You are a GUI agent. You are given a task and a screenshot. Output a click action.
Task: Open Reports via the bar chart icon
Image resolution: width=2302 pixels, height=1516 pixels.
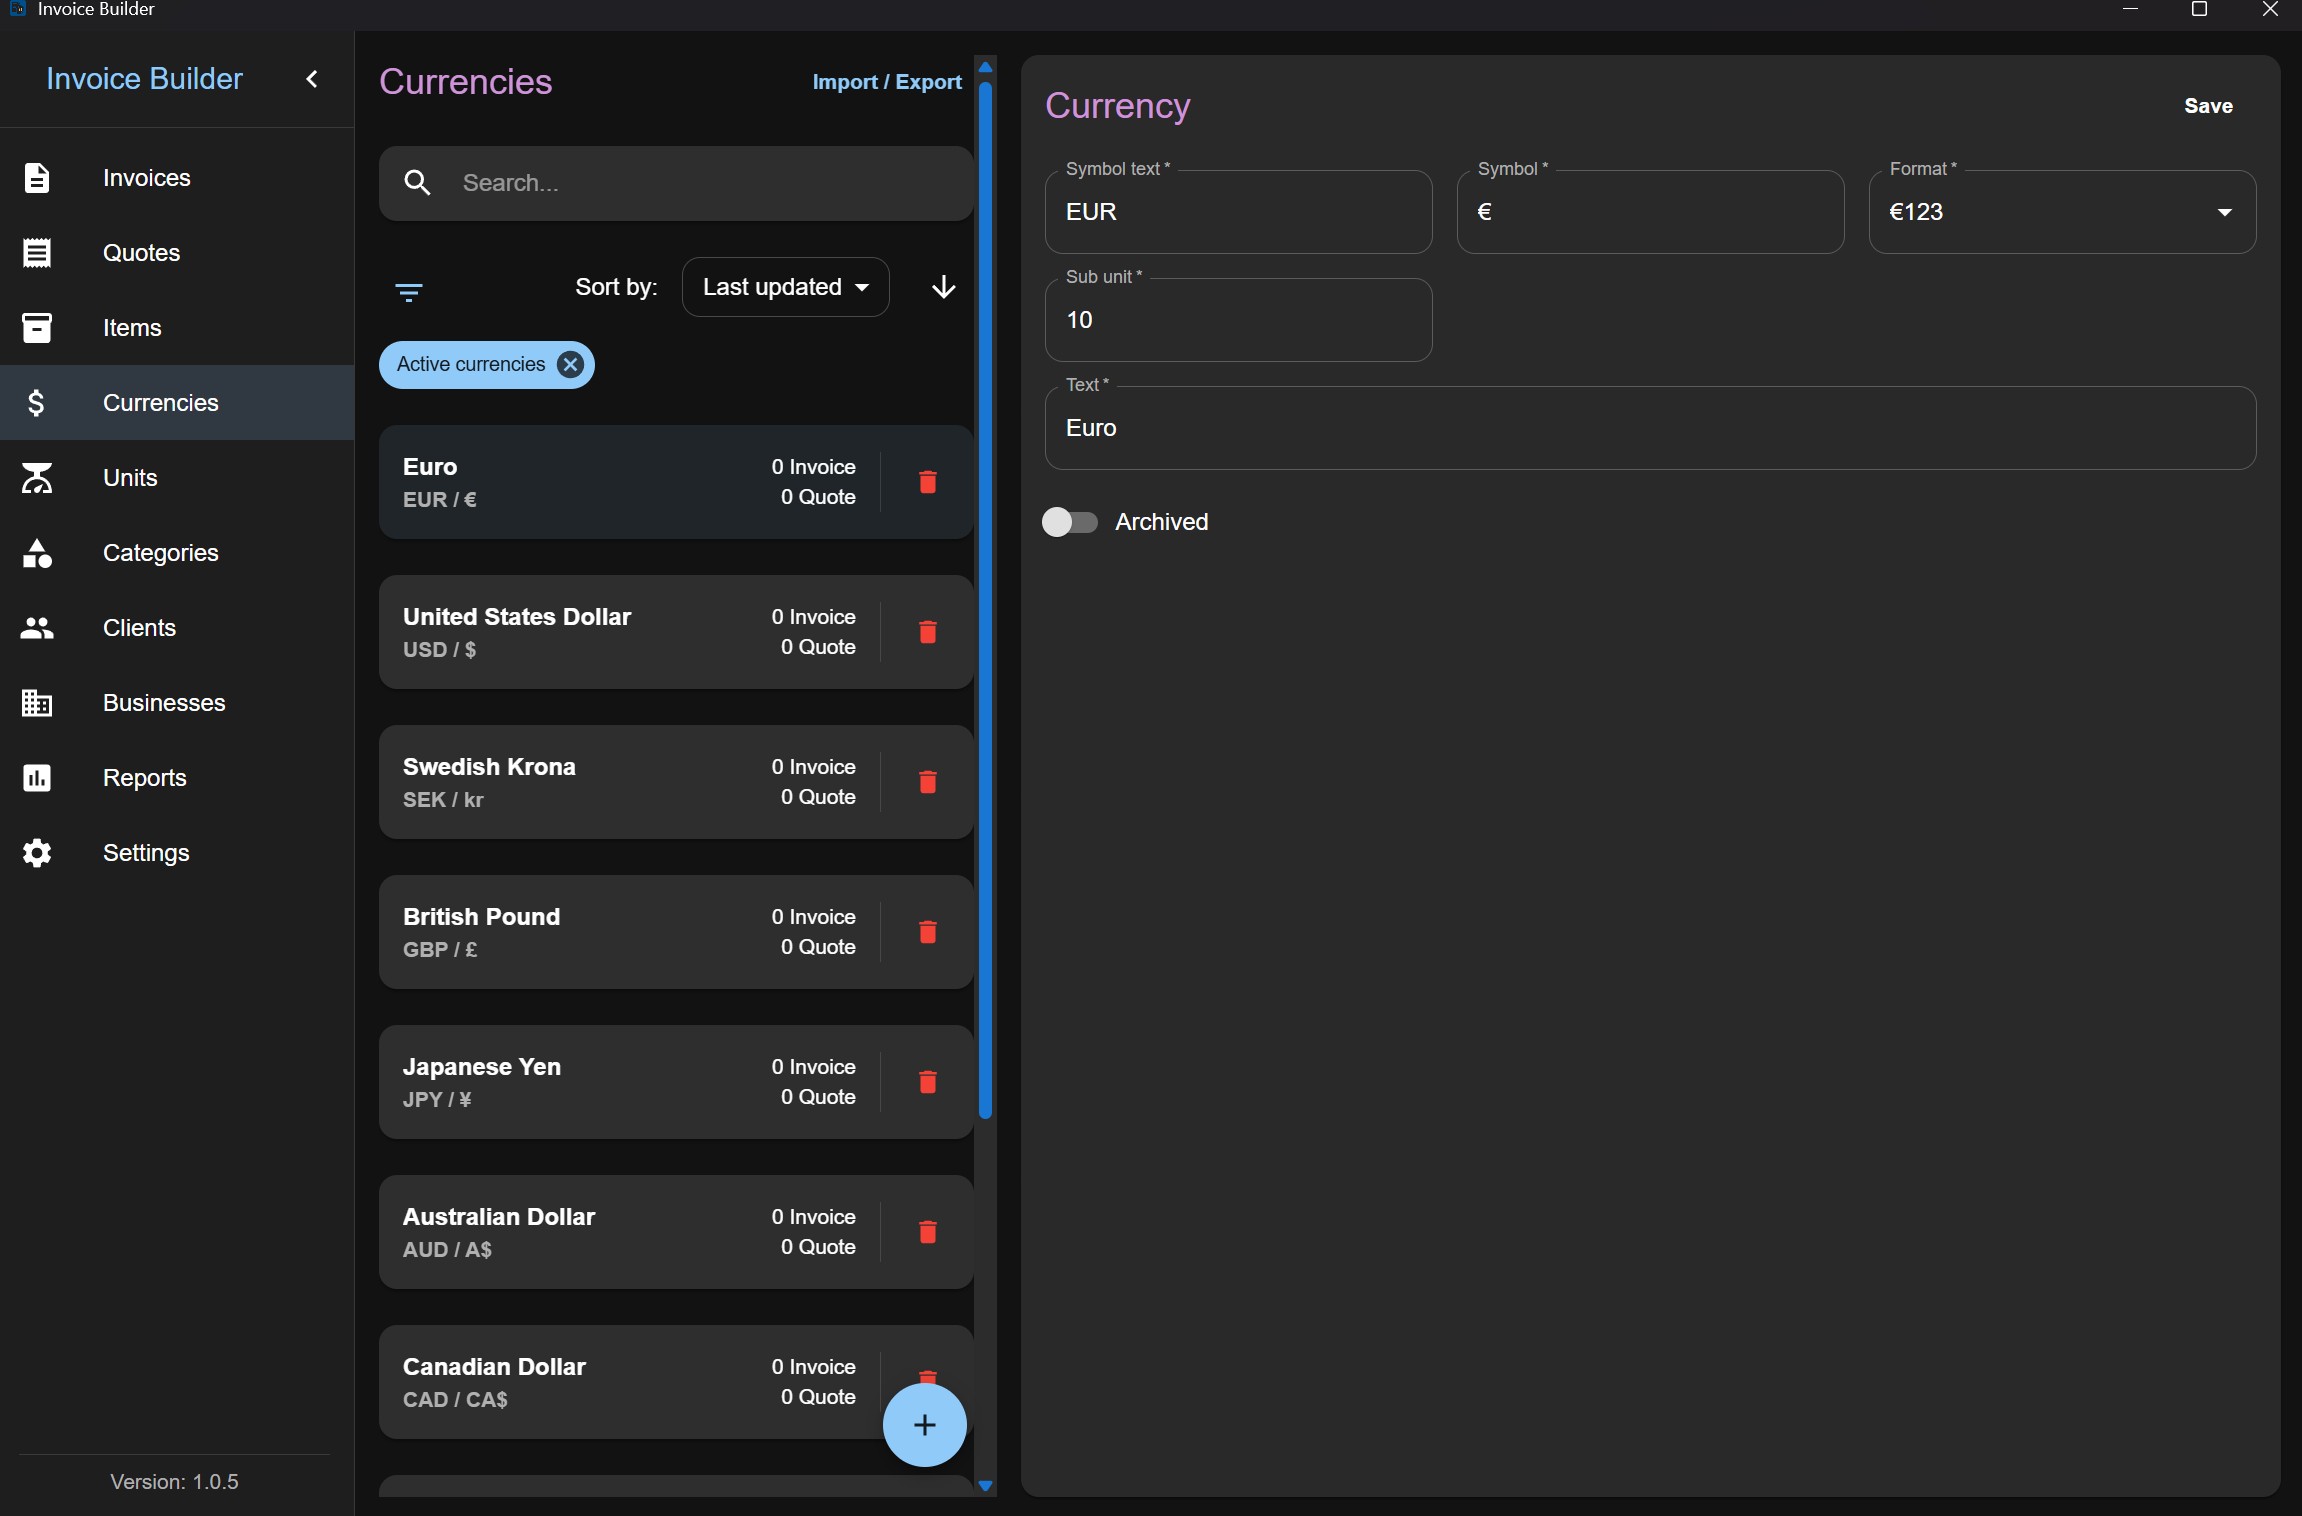tap(37, 778)
